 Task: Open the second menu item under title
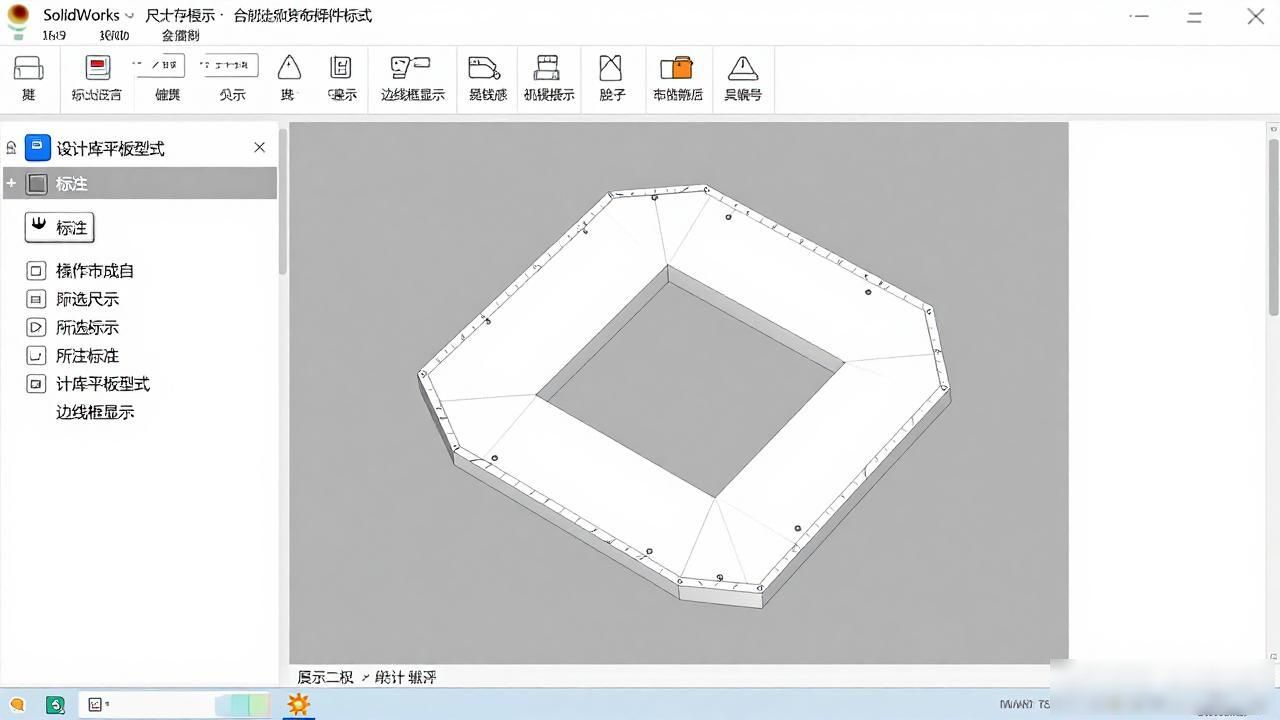(x=115, y=35)
